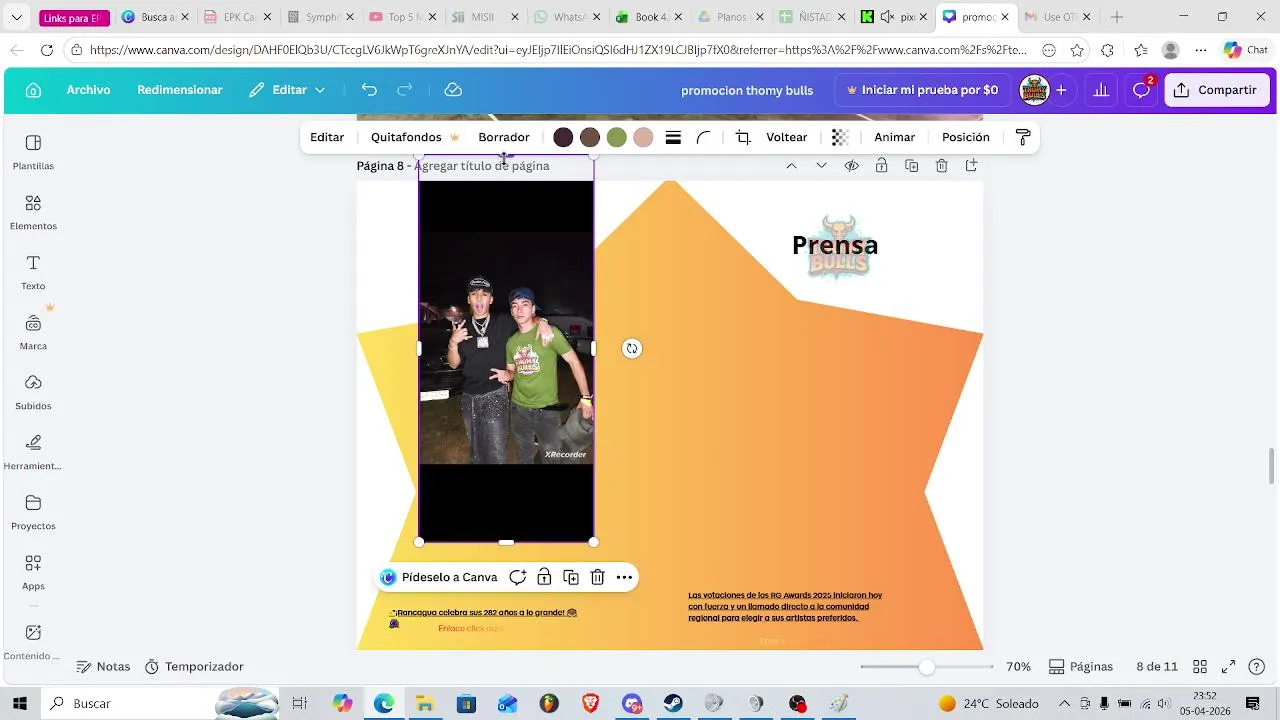Open the Texto panel
The height and width of the screenshot is (720, 1280).
(33, 272)
